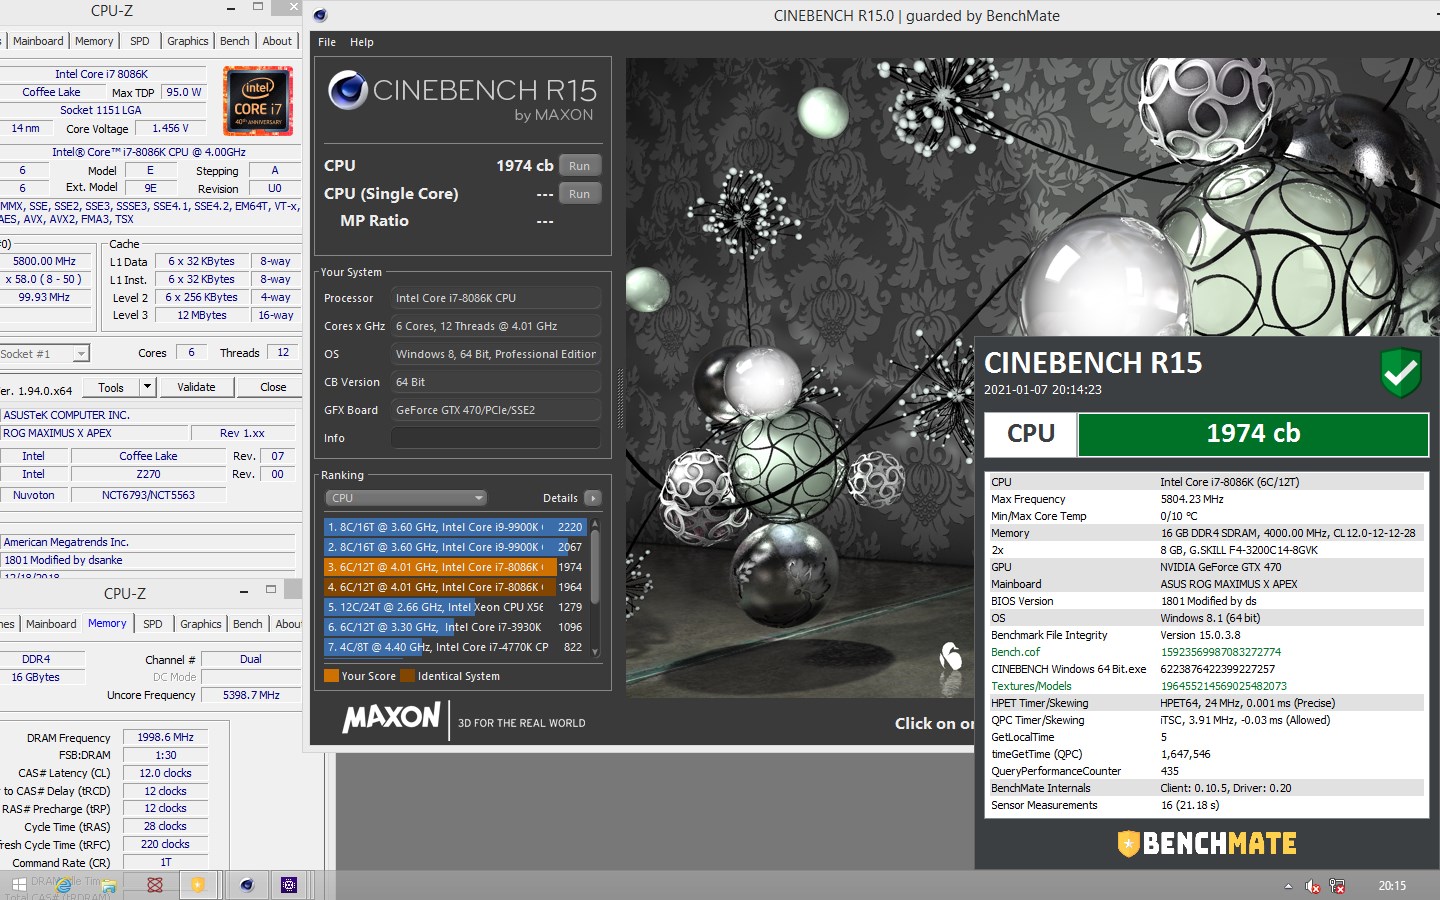Click the Textures/Models link in BenchMate

1031,686
